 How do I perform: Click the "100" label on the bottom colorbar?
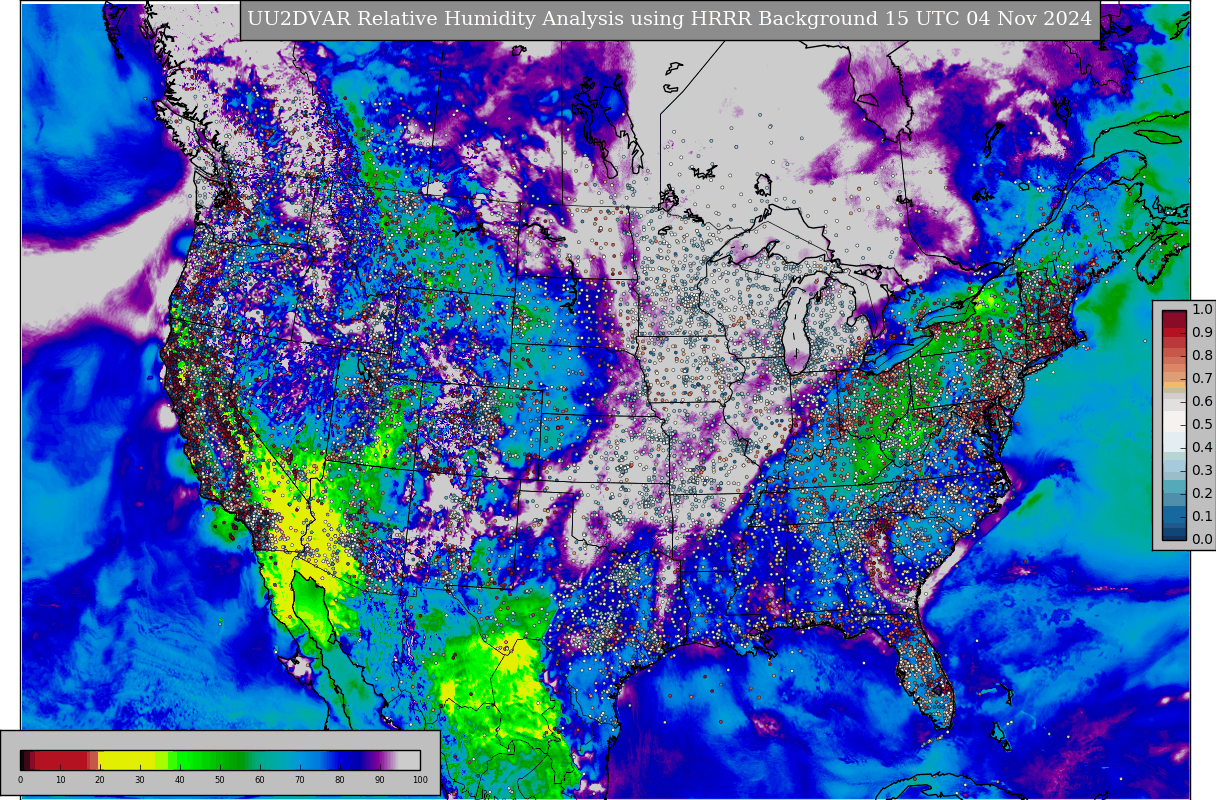[x=420, y=780]
